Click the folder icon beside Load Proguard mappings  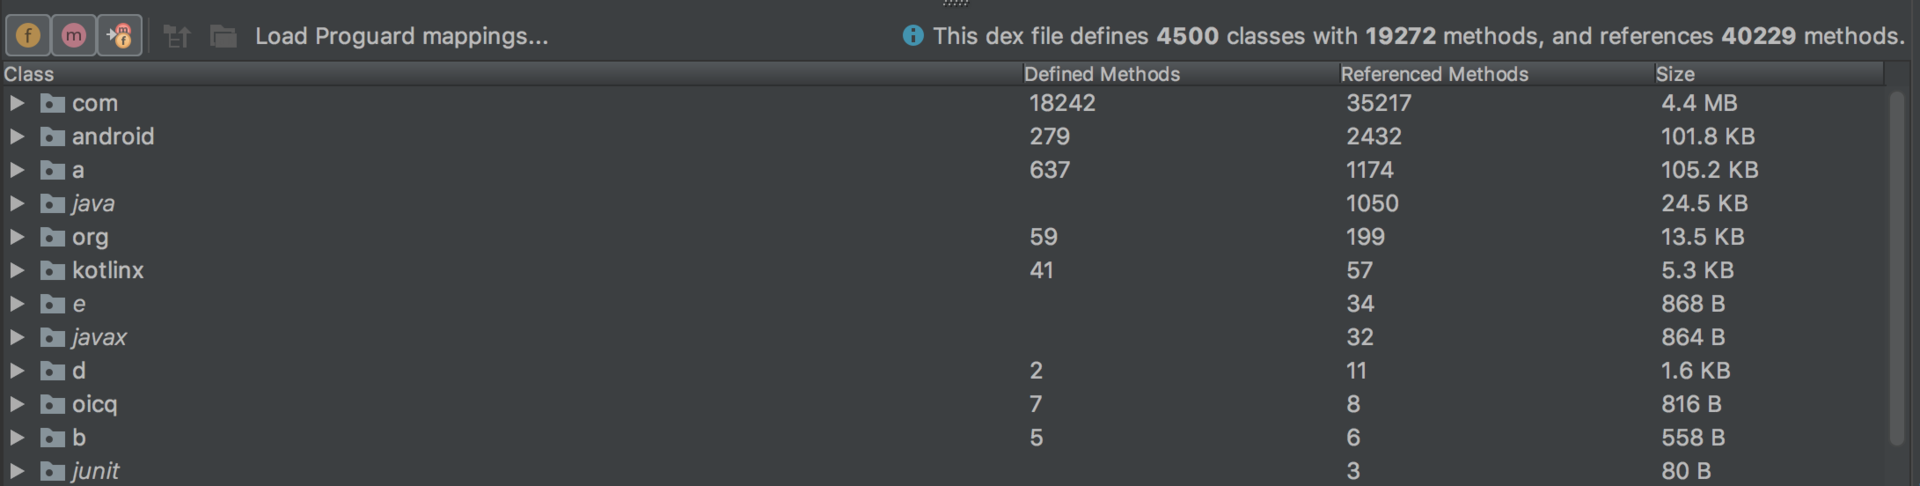coord(223,37)
